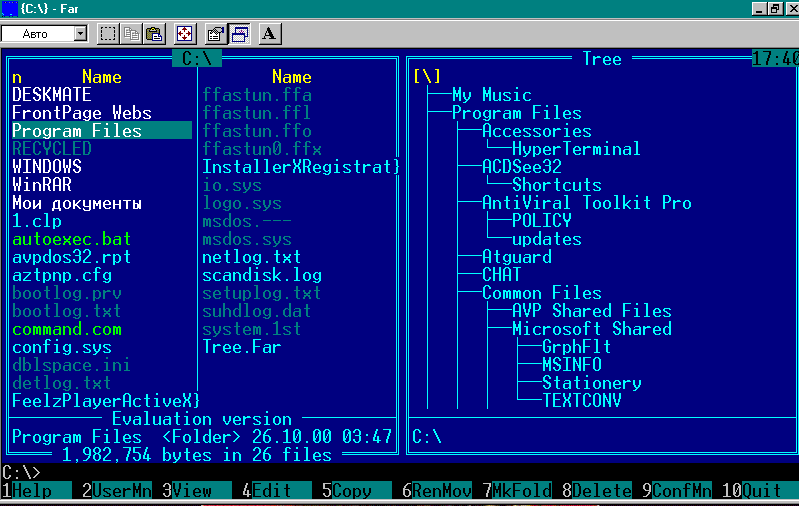Click the C:\> command line prompt
Image resolution: width=799 pixels, height=506 pixels.
[x=21, y=472]
